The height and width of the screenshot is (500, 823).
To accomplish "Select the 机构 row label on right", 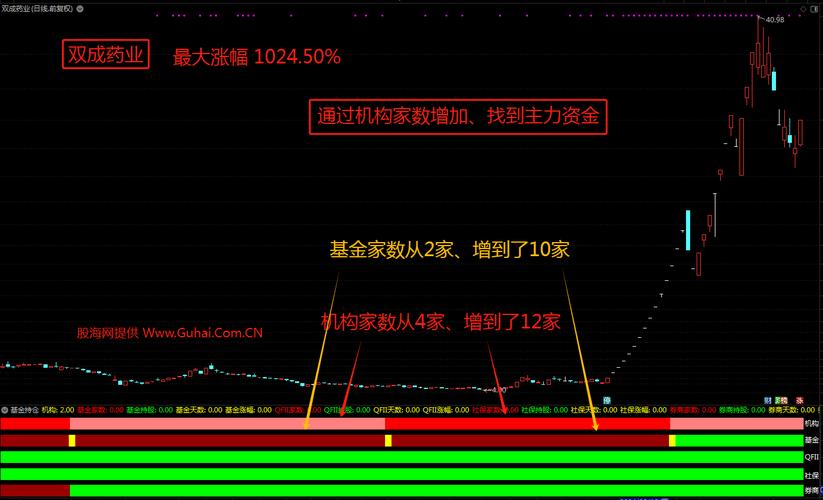I will click(811, 424).
